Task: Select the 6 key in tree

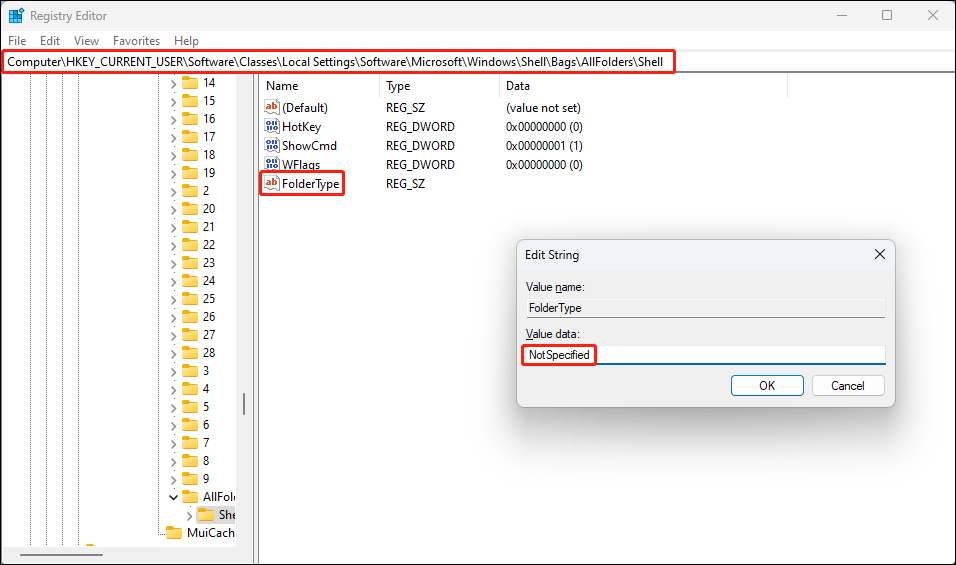Action: tap(206, 424)
